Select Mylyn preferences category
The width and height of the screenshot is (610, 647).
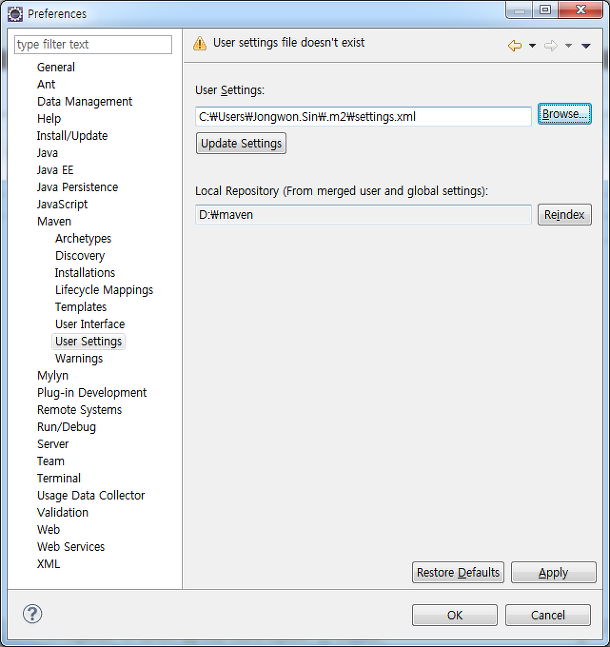tap(53, 375)
